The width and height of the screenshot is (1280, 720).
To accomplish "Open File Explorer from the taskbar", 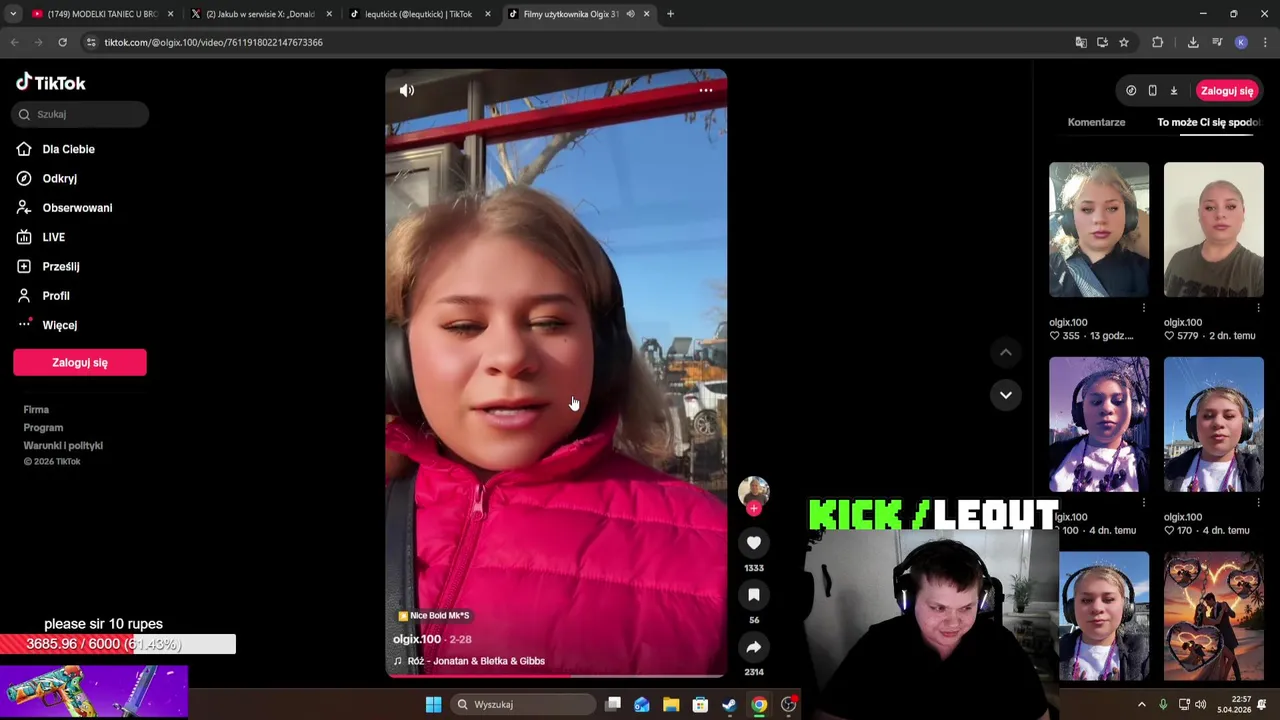I will [671, 704].
